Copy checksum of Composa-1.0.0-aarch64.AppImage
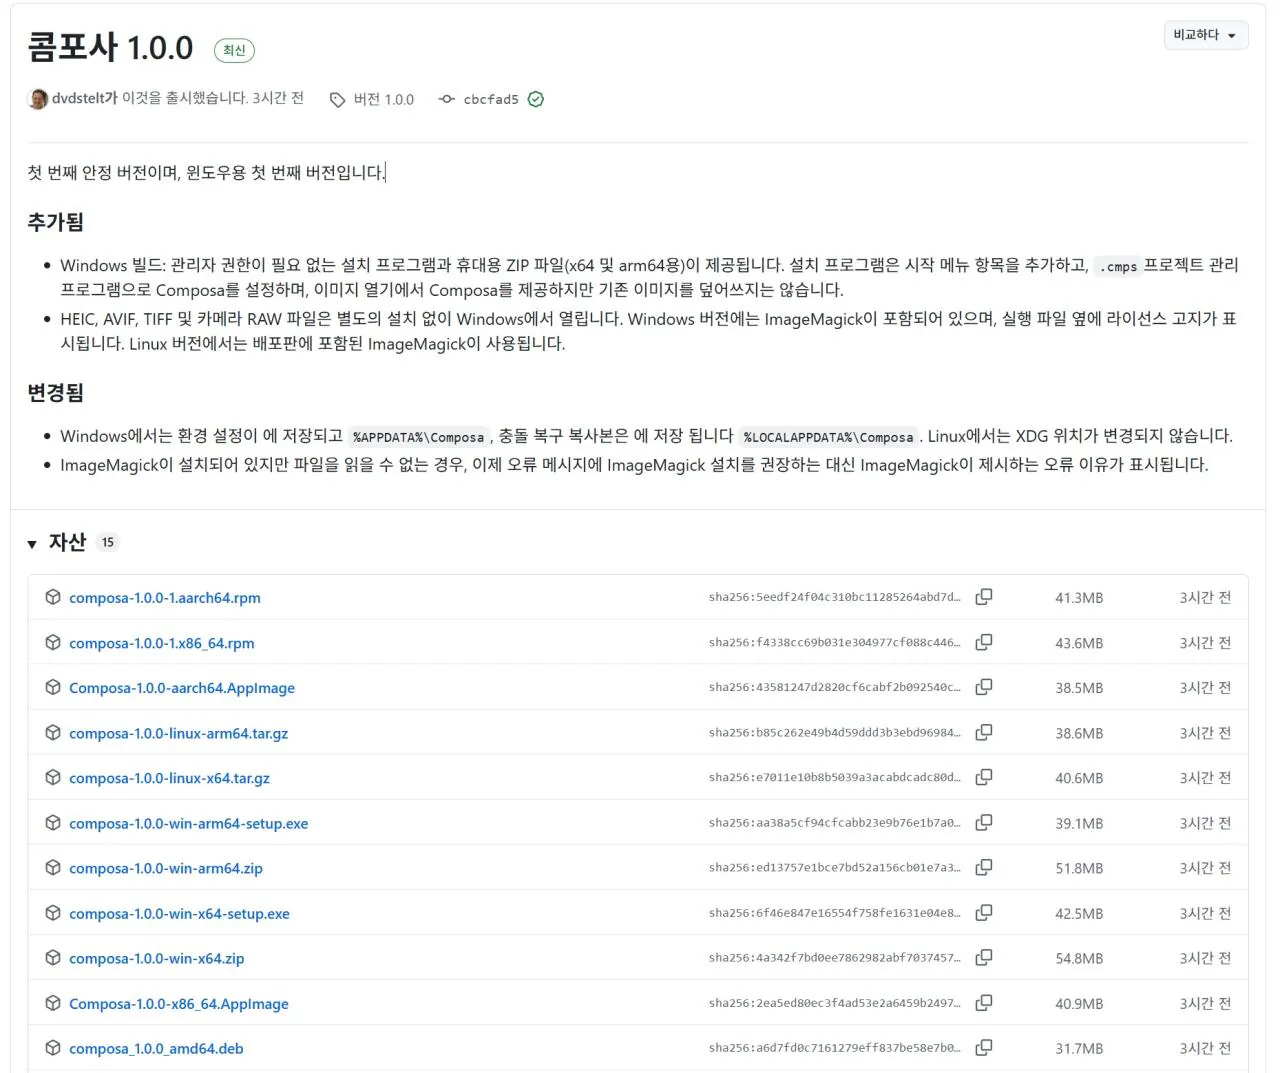Viewport: 1280px width, 1073px height. coord(984,687)
